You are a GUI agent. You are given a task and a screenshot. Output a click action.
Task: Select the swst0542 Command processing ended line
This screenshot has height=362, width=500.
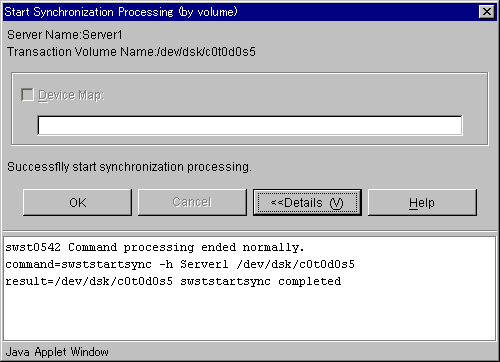(x=155, y=248)
